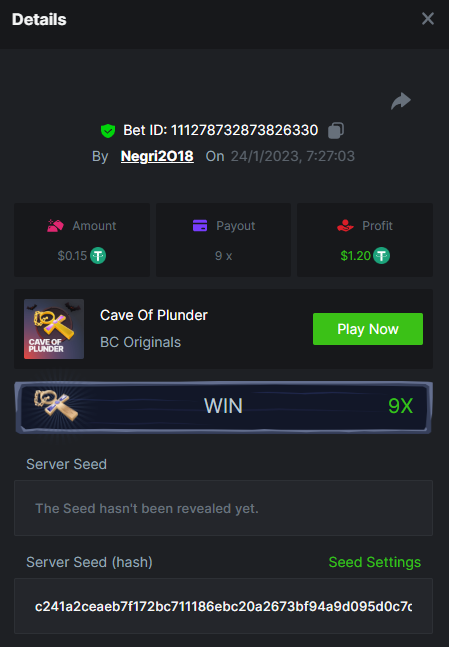Open Negri2018 user profile link
Screen dimensions: 449x647
click(x=157, y=156)
